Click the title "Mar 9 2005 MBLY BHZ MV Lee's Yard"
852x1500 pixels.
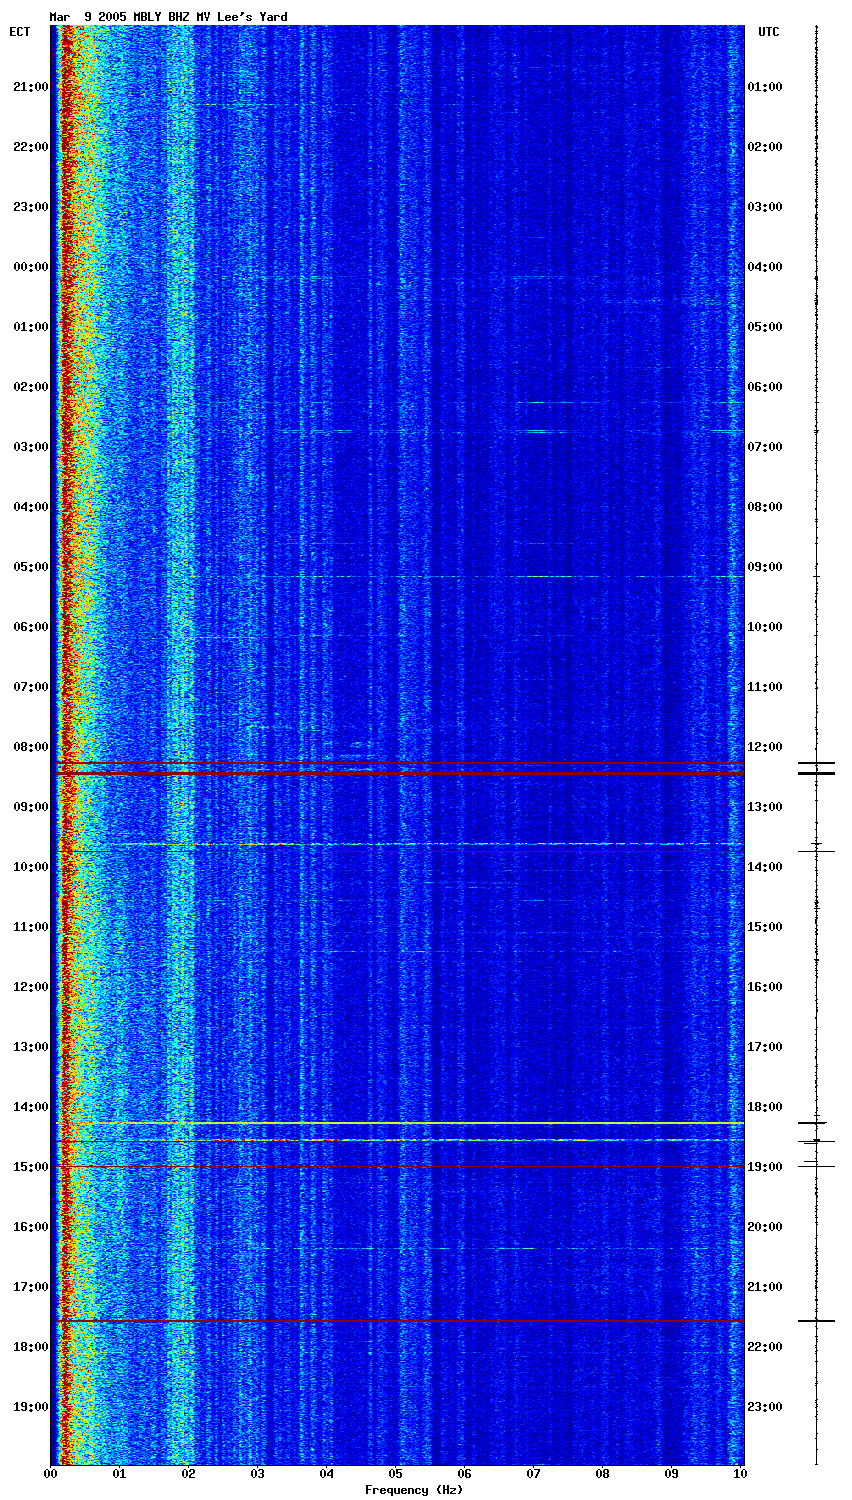point(169,17)
